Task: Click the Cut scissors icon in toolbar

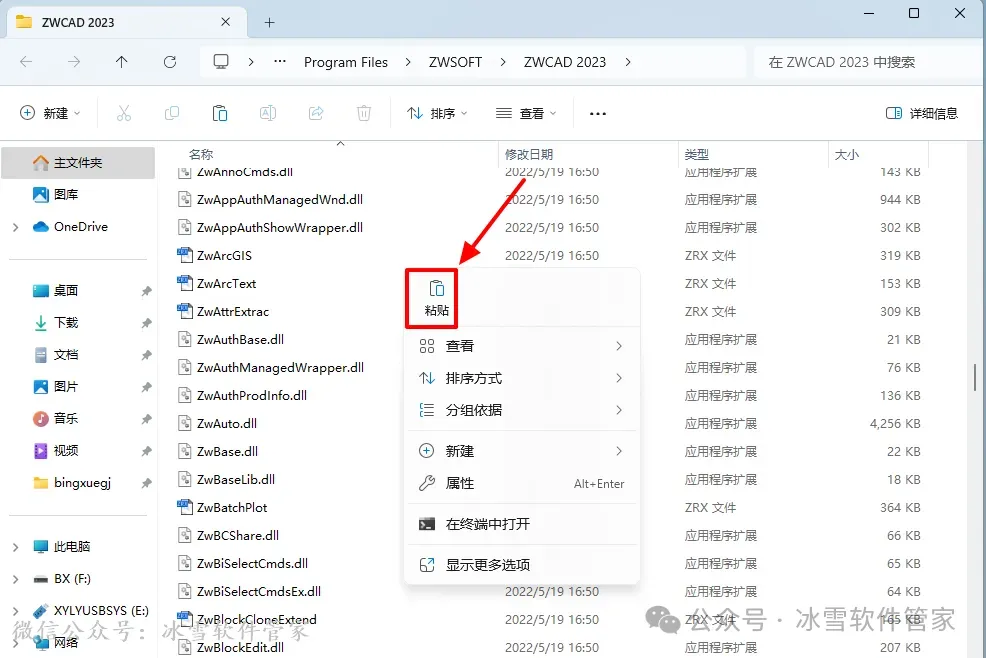Action: pos(124,113)
